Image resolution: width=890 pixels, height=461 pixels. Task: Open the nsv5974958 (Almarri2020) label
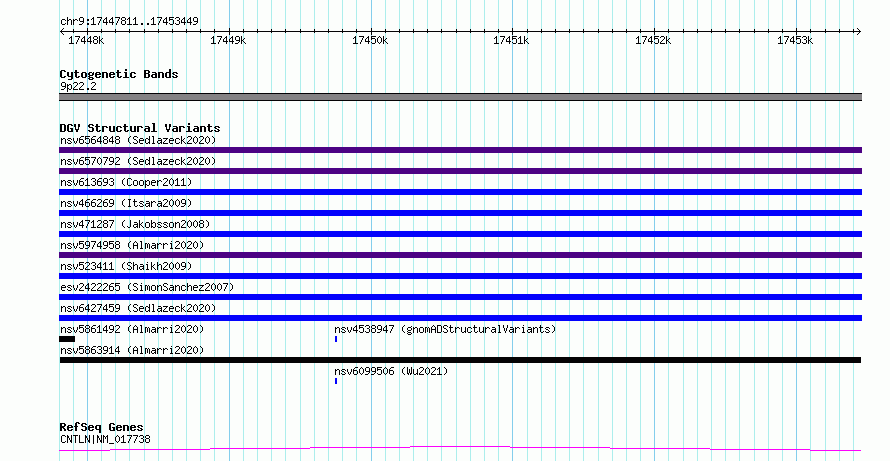132,245
